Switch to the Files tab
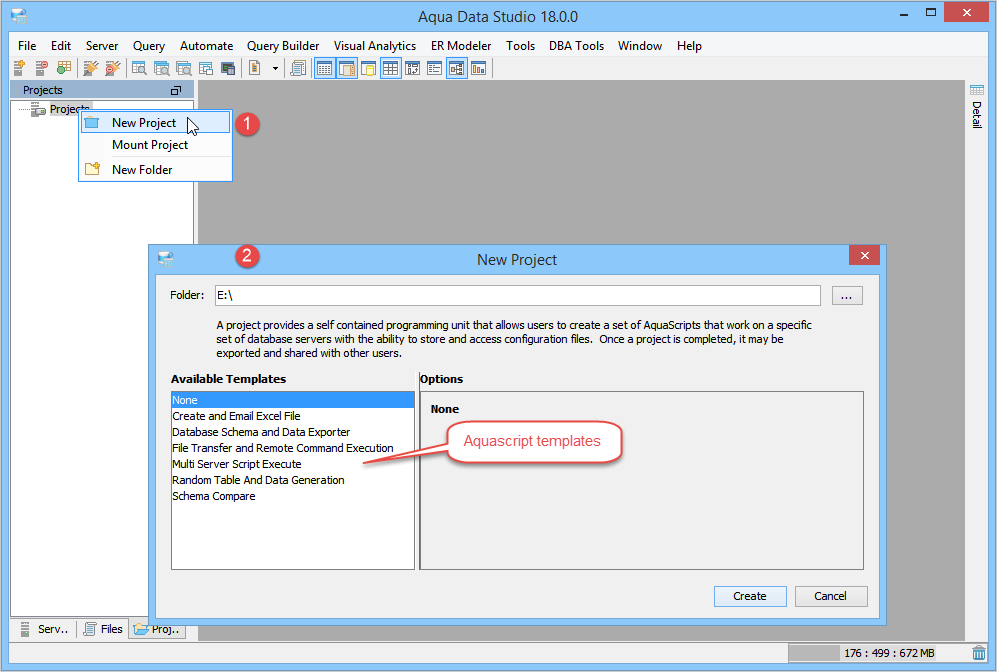Image resolution: width=997 pixels, height=672 pixels. coord(103,629)
